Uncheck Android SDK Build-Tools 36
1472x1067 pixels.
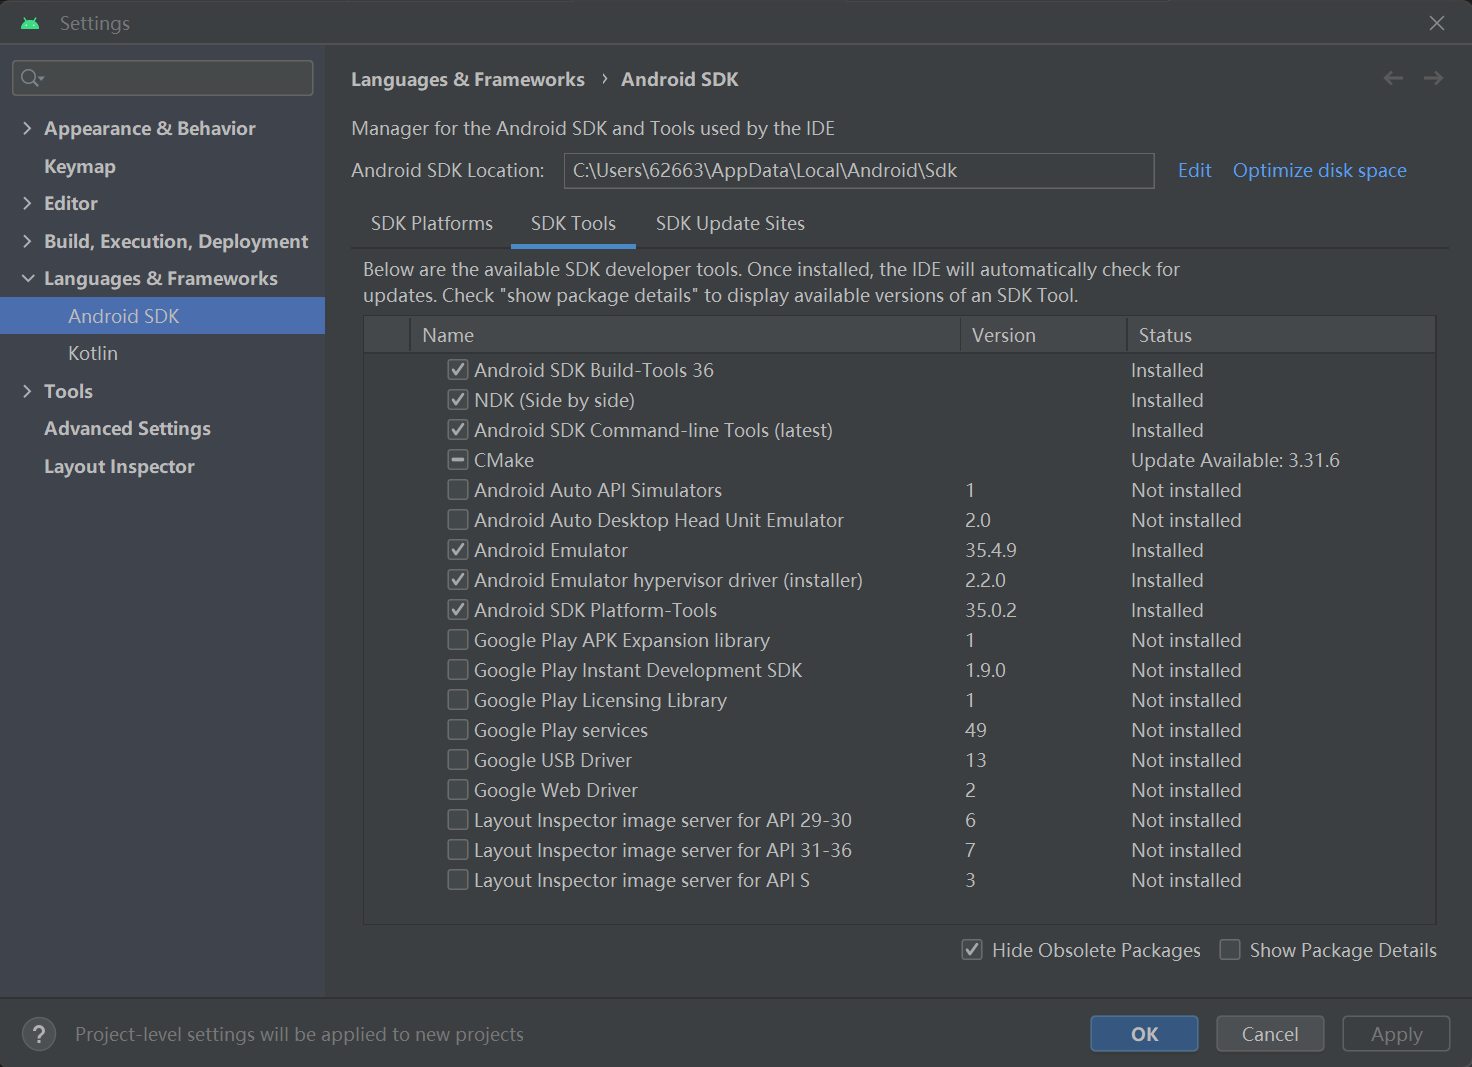tap(458, 370)
